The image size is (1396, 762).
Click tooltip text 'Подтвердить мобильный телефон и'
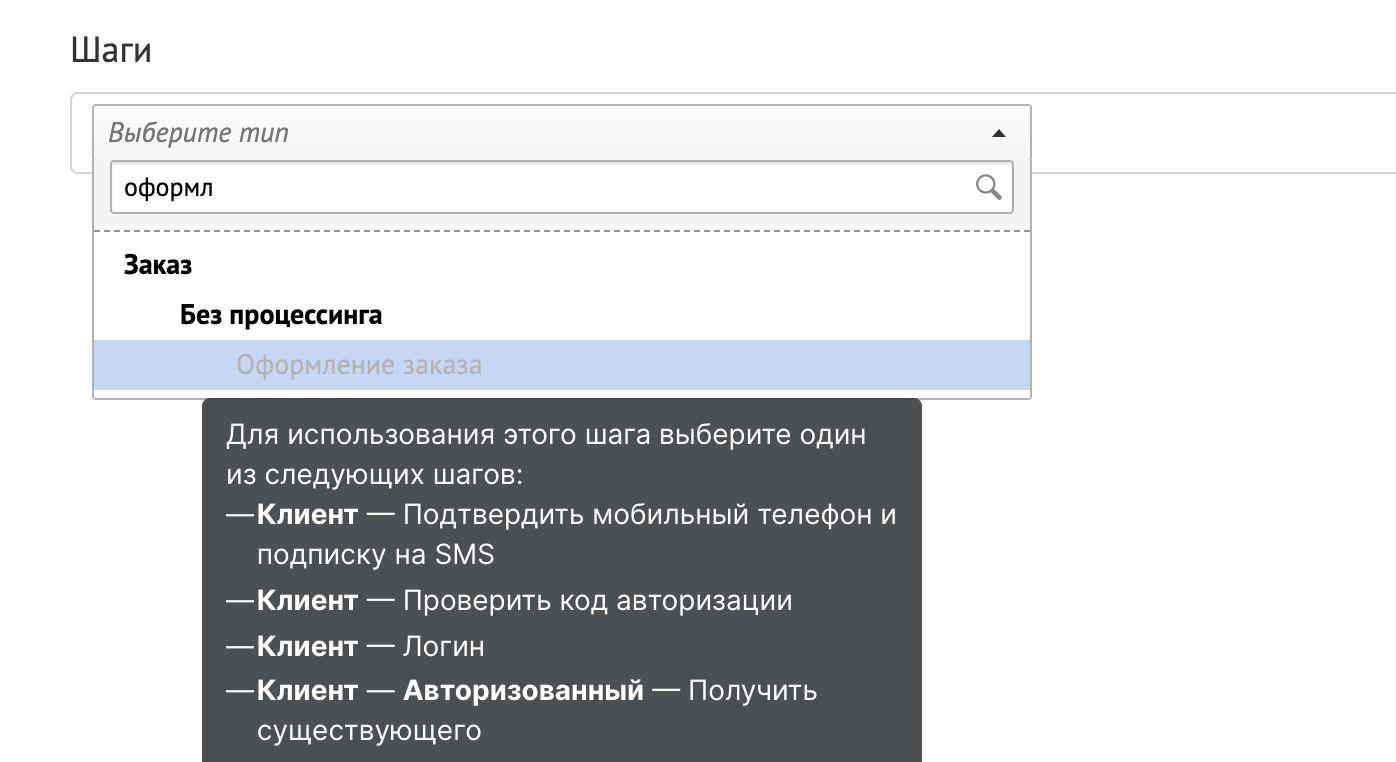coord(650,515)
